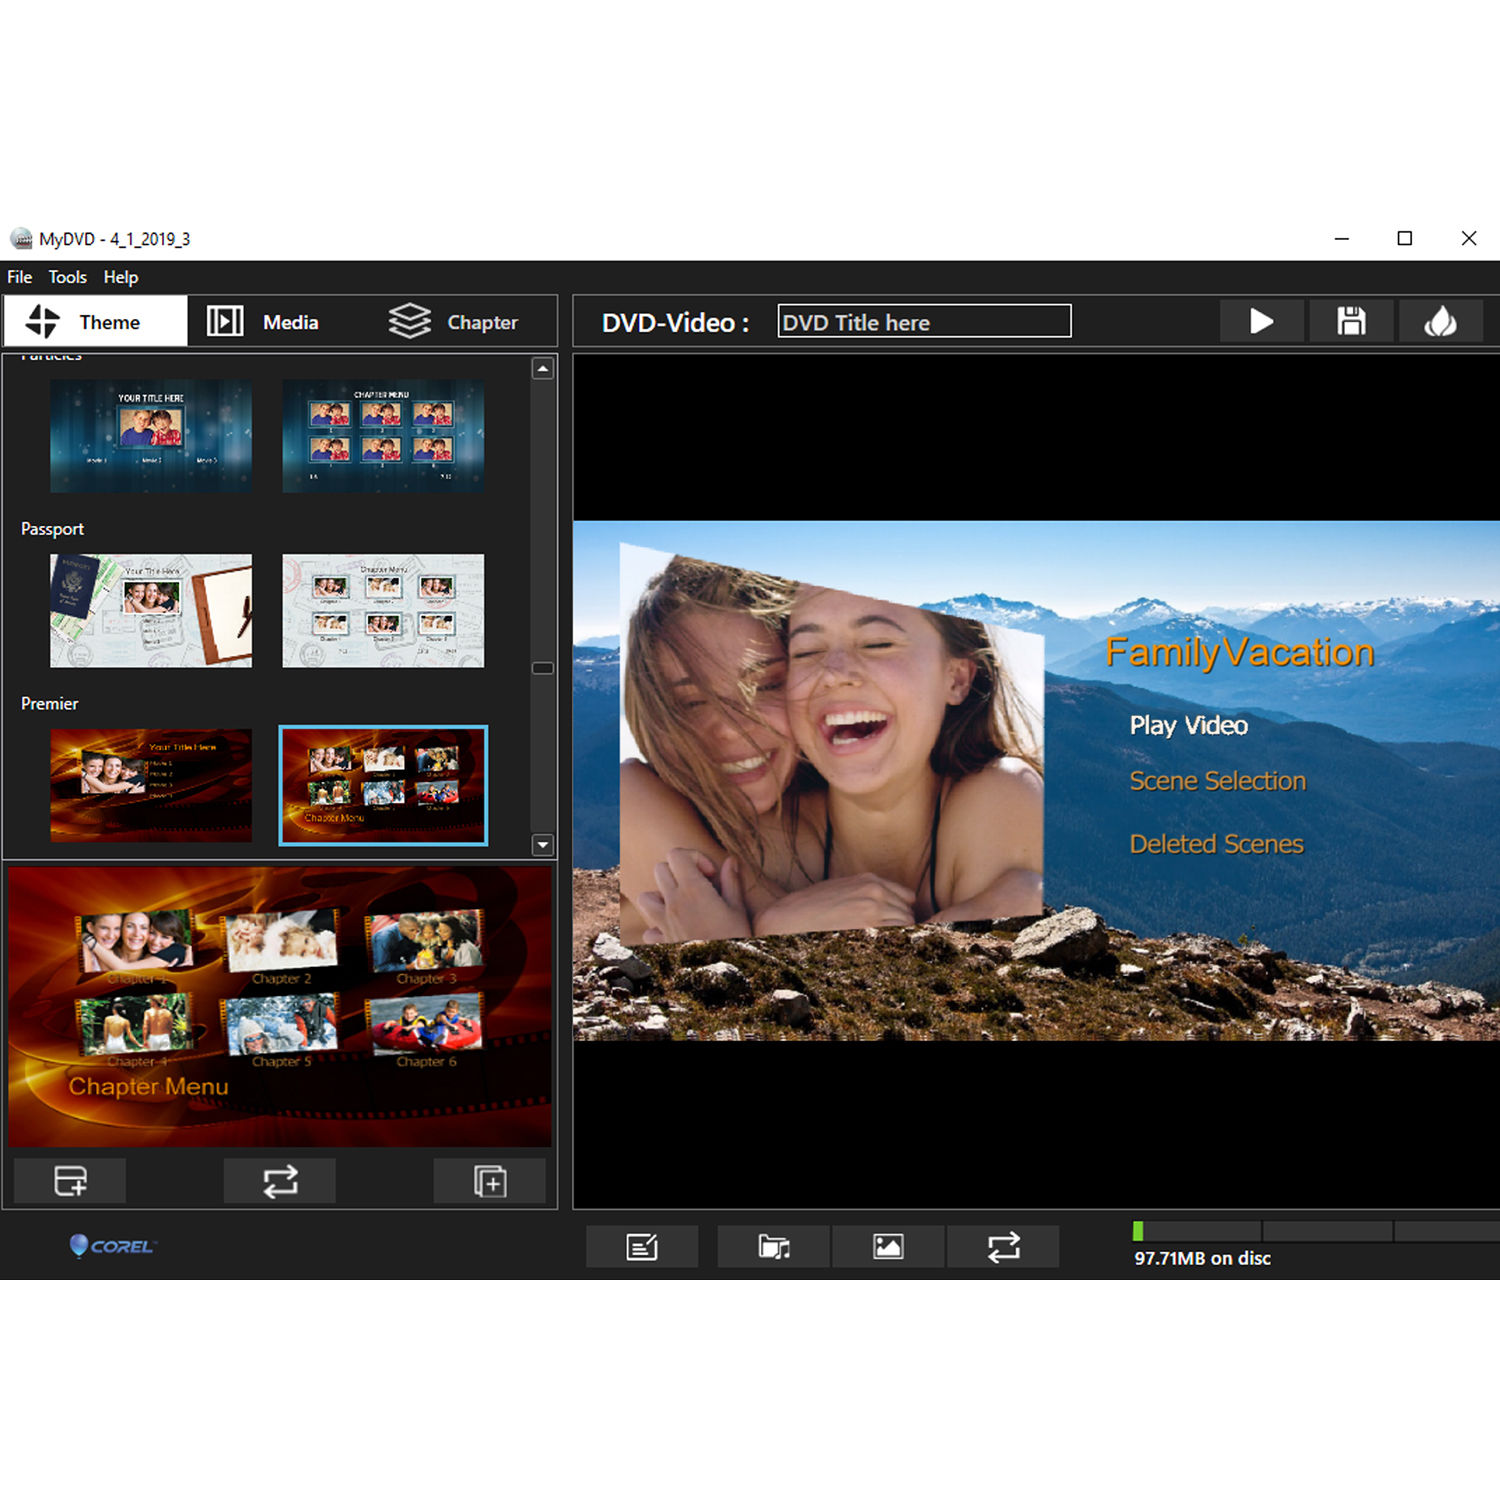Click the FamilyVacation title text
This screenshot has width=1500, height=1500.
(x=1240, y=653)
